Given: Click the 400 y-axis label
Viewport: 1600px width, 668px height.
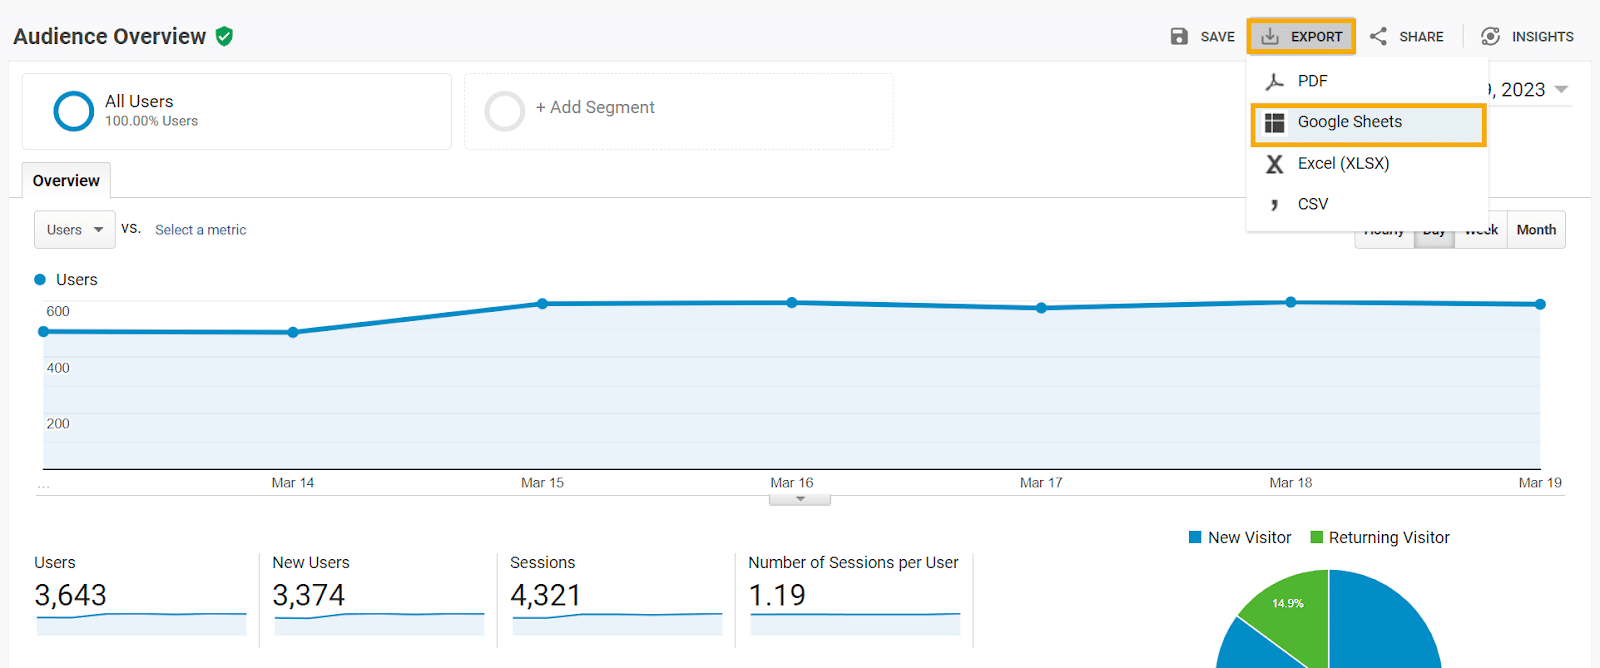Looking at the screenshot, I should point(58,368).
